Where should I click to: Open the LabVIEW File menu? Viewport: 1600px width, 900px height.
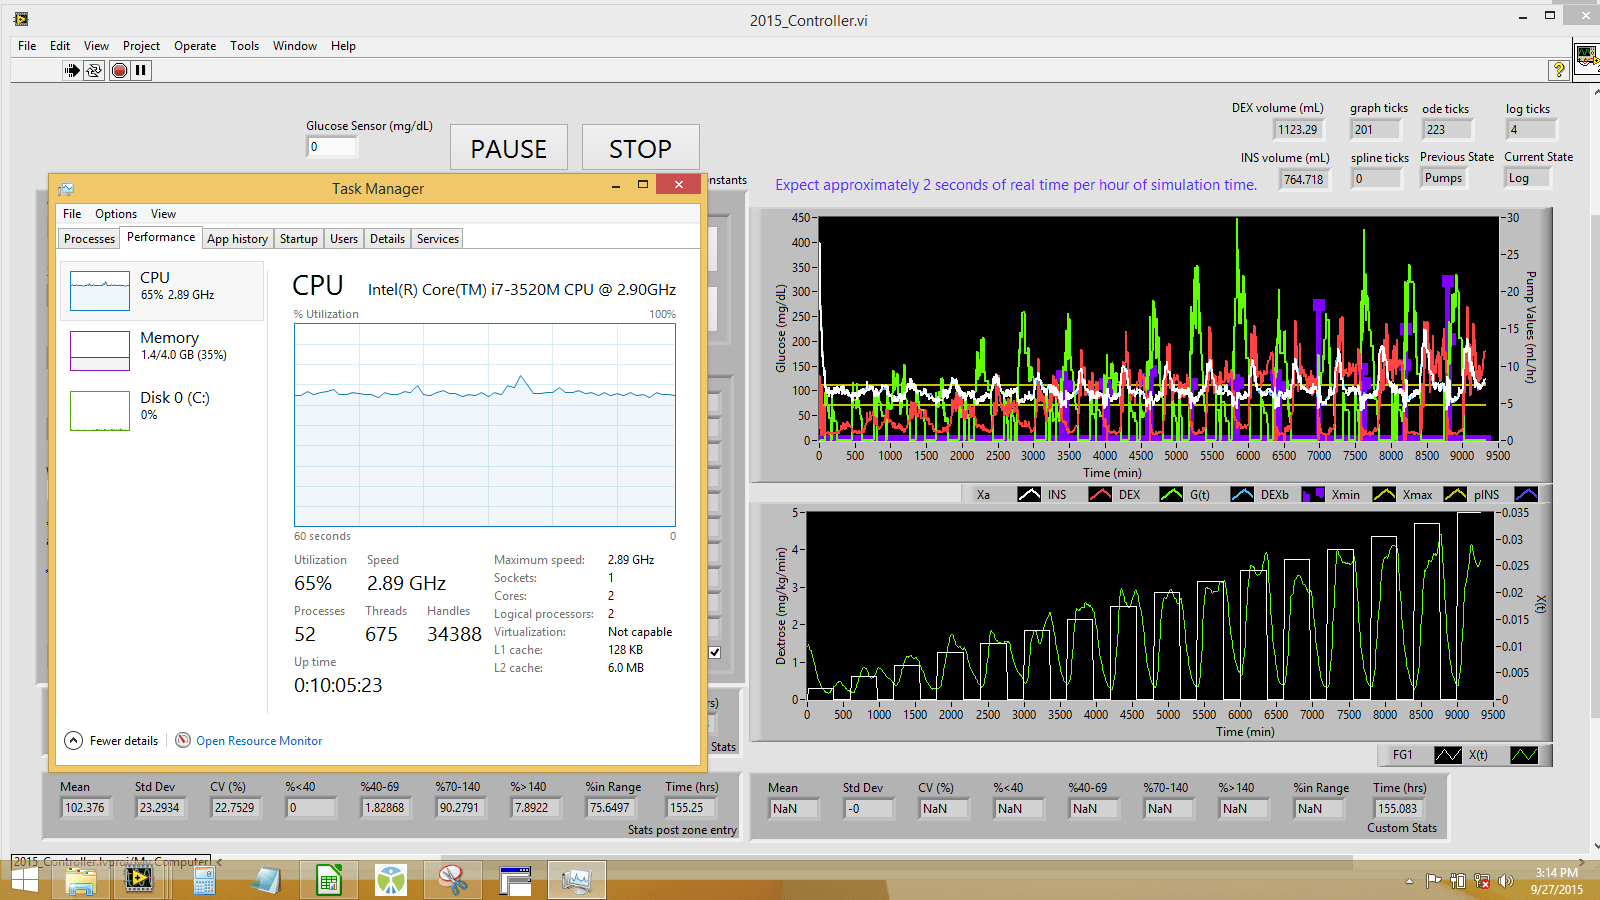pos(27,46)
